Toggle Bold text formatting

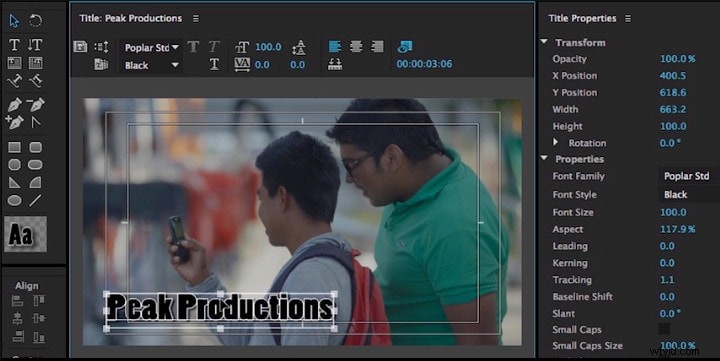pos(193,46)
